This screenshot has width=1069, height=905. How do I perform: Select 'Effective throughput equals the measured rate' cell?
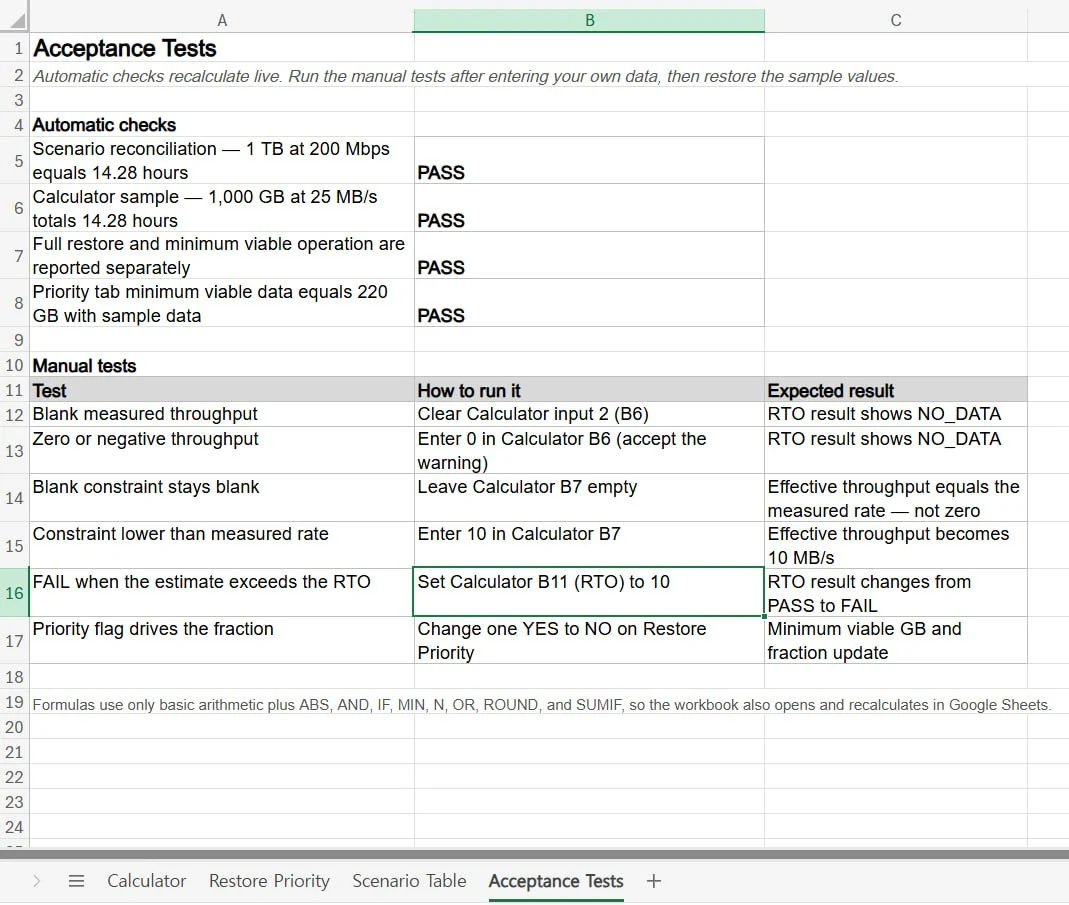(x=895, y=498)
